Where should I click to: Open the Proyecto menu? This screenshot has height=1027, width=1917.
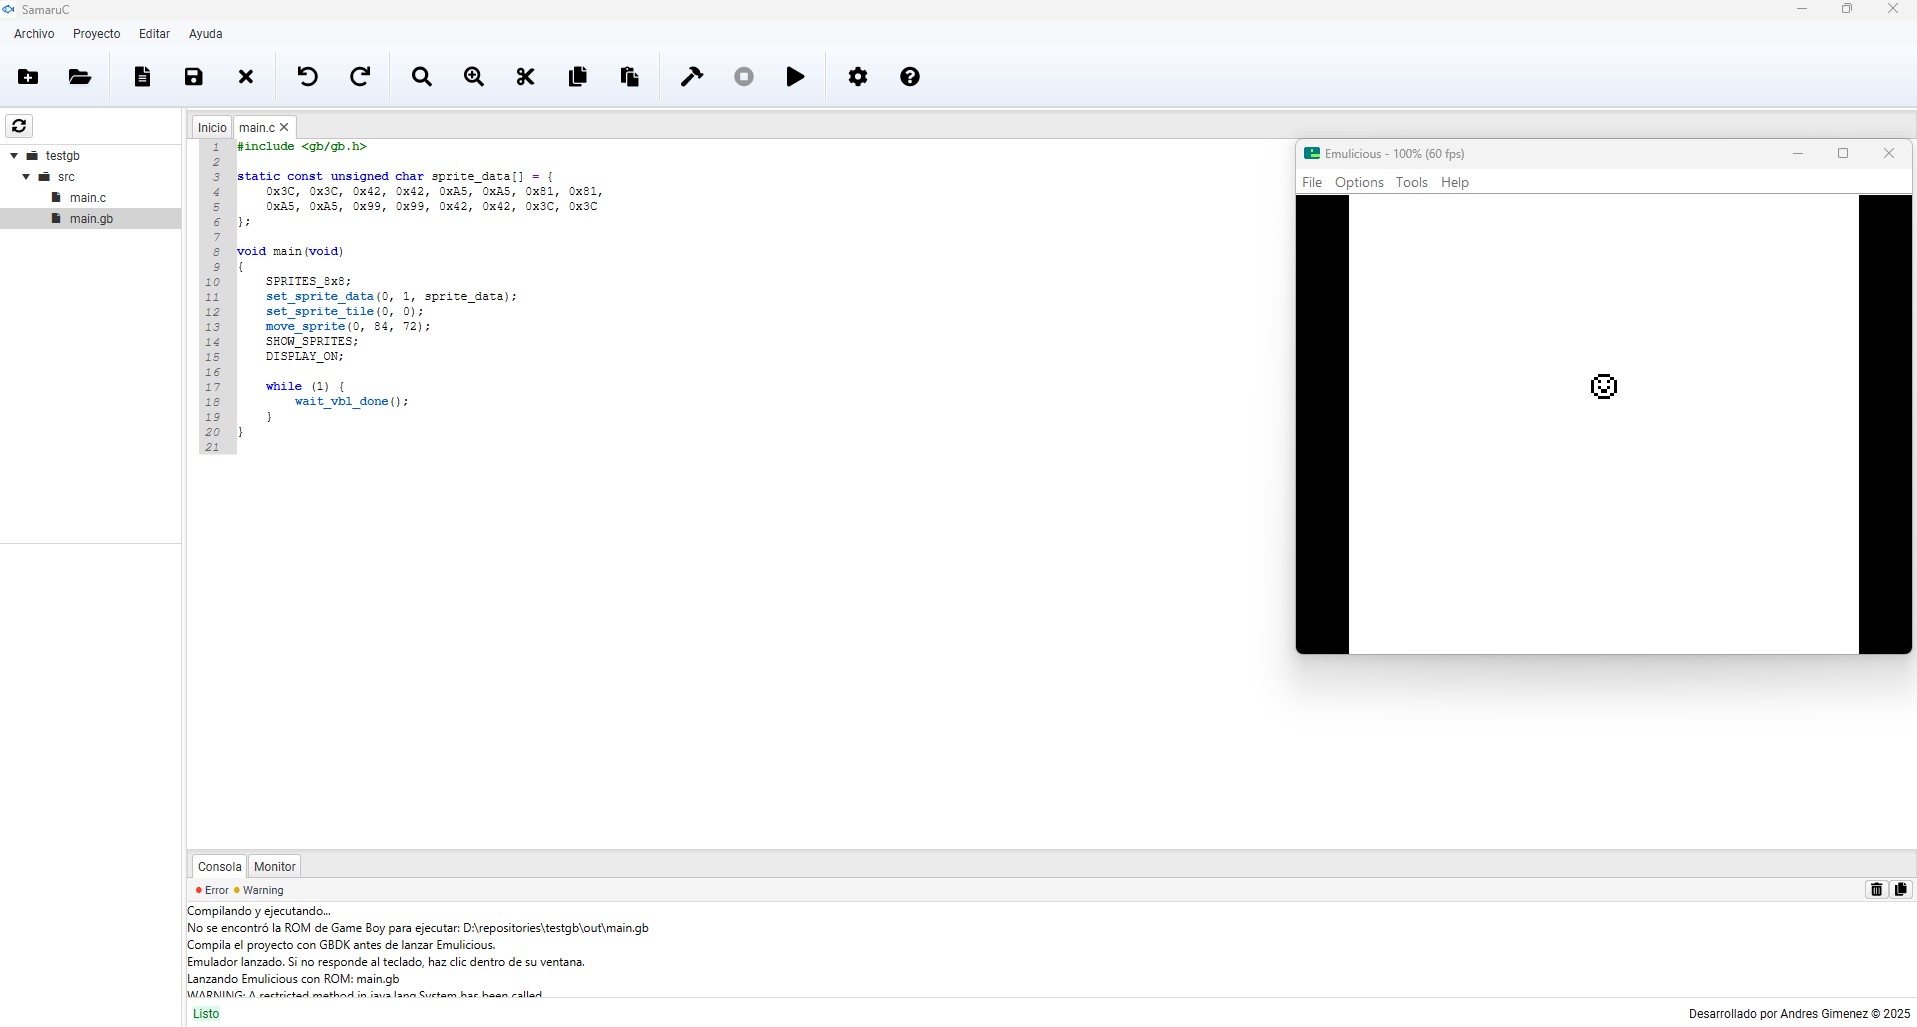(x=97, y=34)
